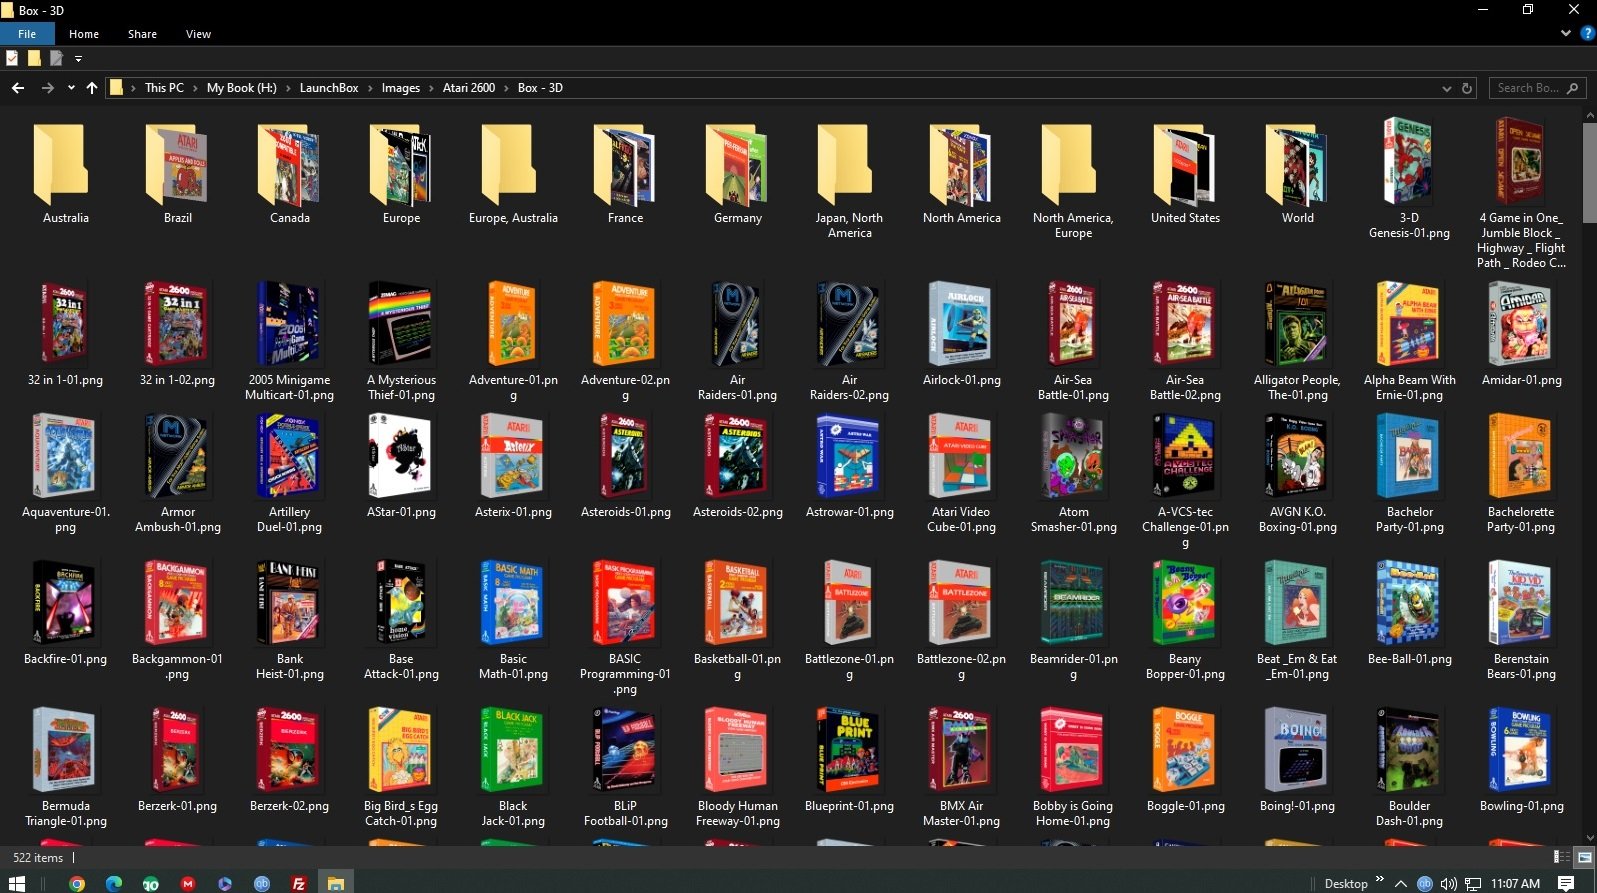This screenshot has height=893, width=1597.
Task: Launch Microsoft Edge from taskbar
Action: 114,883
